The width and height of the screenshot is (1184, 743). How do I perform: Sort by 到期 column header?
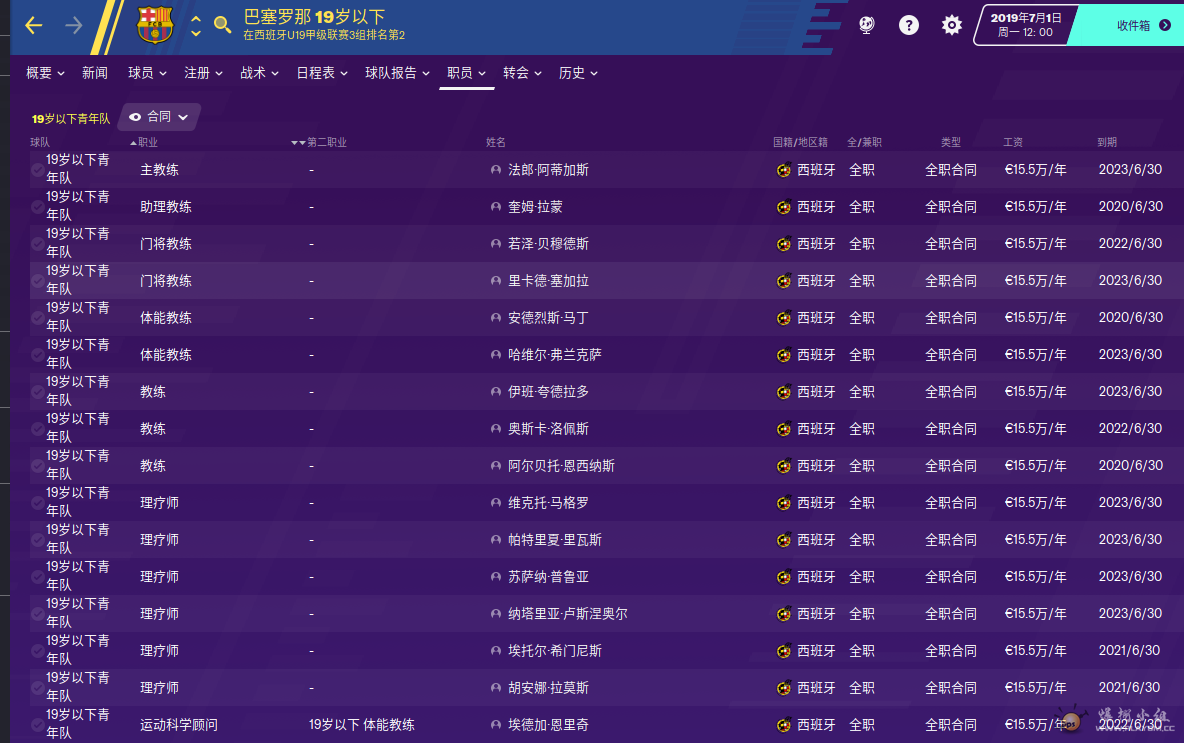tap(1107, 142)
